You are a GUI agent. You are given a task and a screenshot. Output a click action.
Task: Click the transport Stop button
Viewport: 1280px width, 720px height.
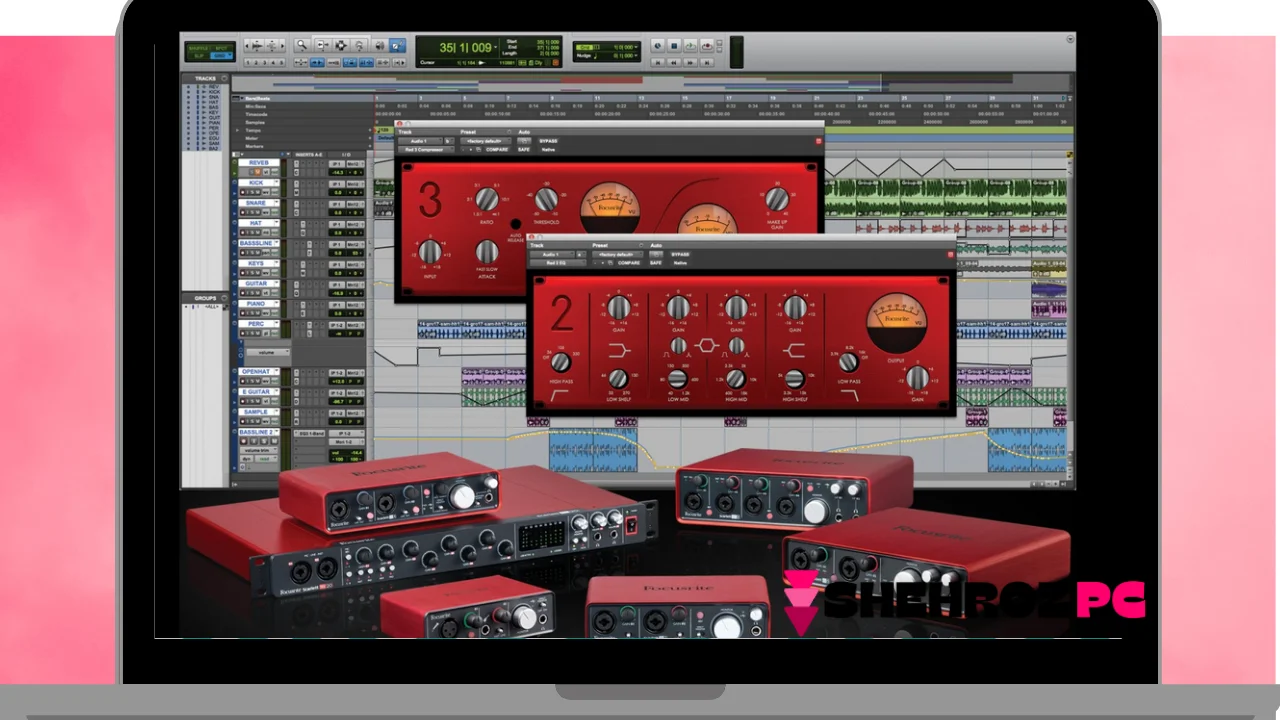pos(674,46)
